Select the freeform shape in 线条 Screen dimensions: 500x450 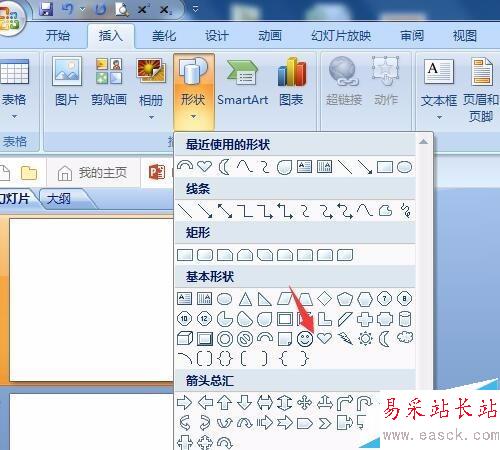pyautogui.click(x=385, y=211)
